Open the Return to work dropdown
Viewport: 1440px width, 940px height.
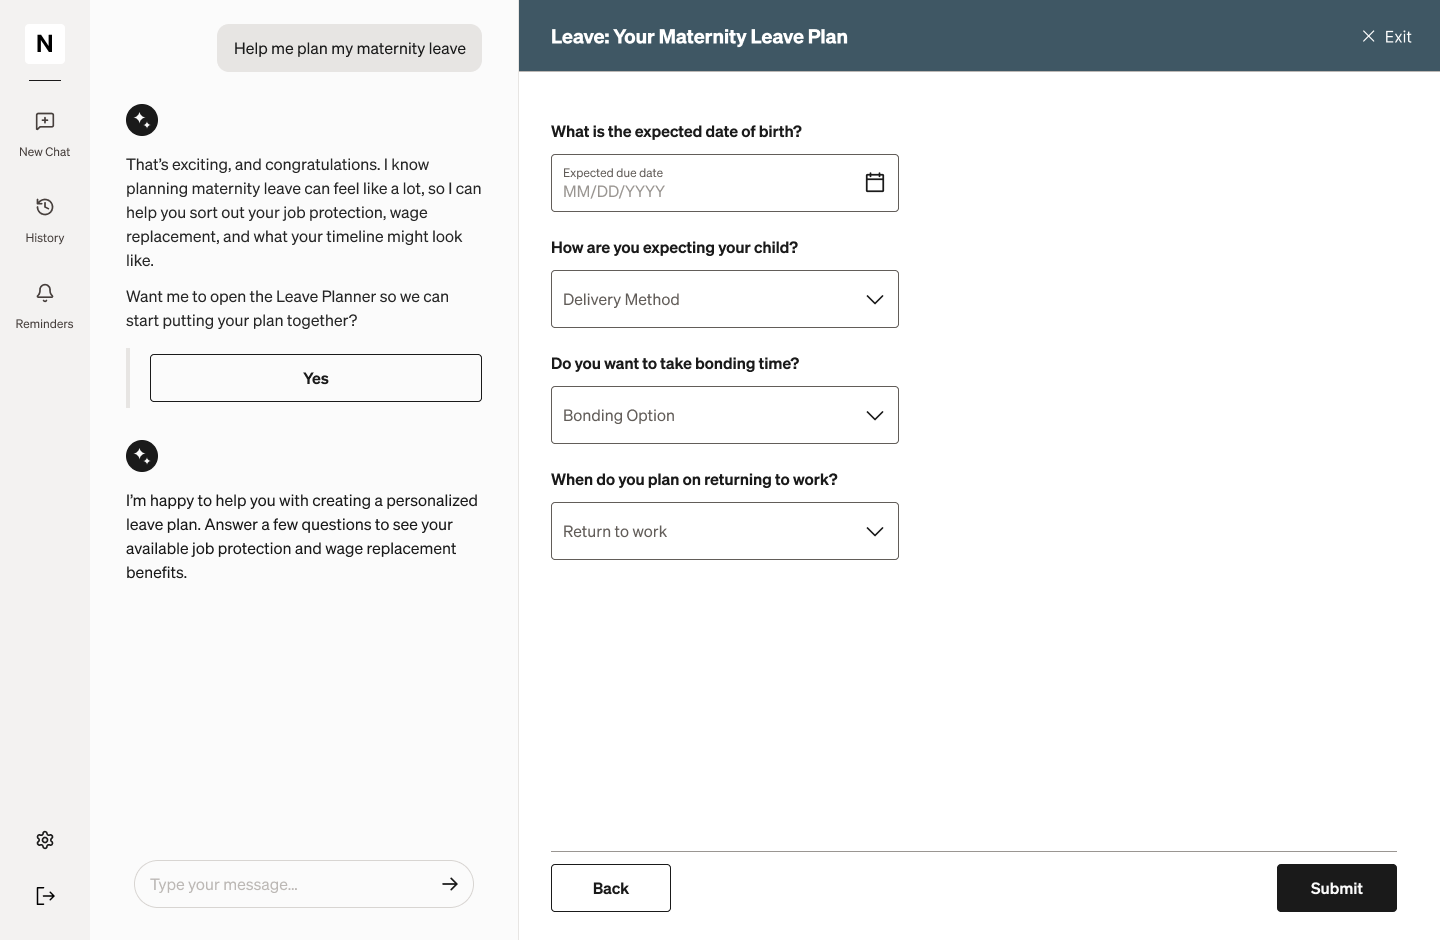(725, 531)
